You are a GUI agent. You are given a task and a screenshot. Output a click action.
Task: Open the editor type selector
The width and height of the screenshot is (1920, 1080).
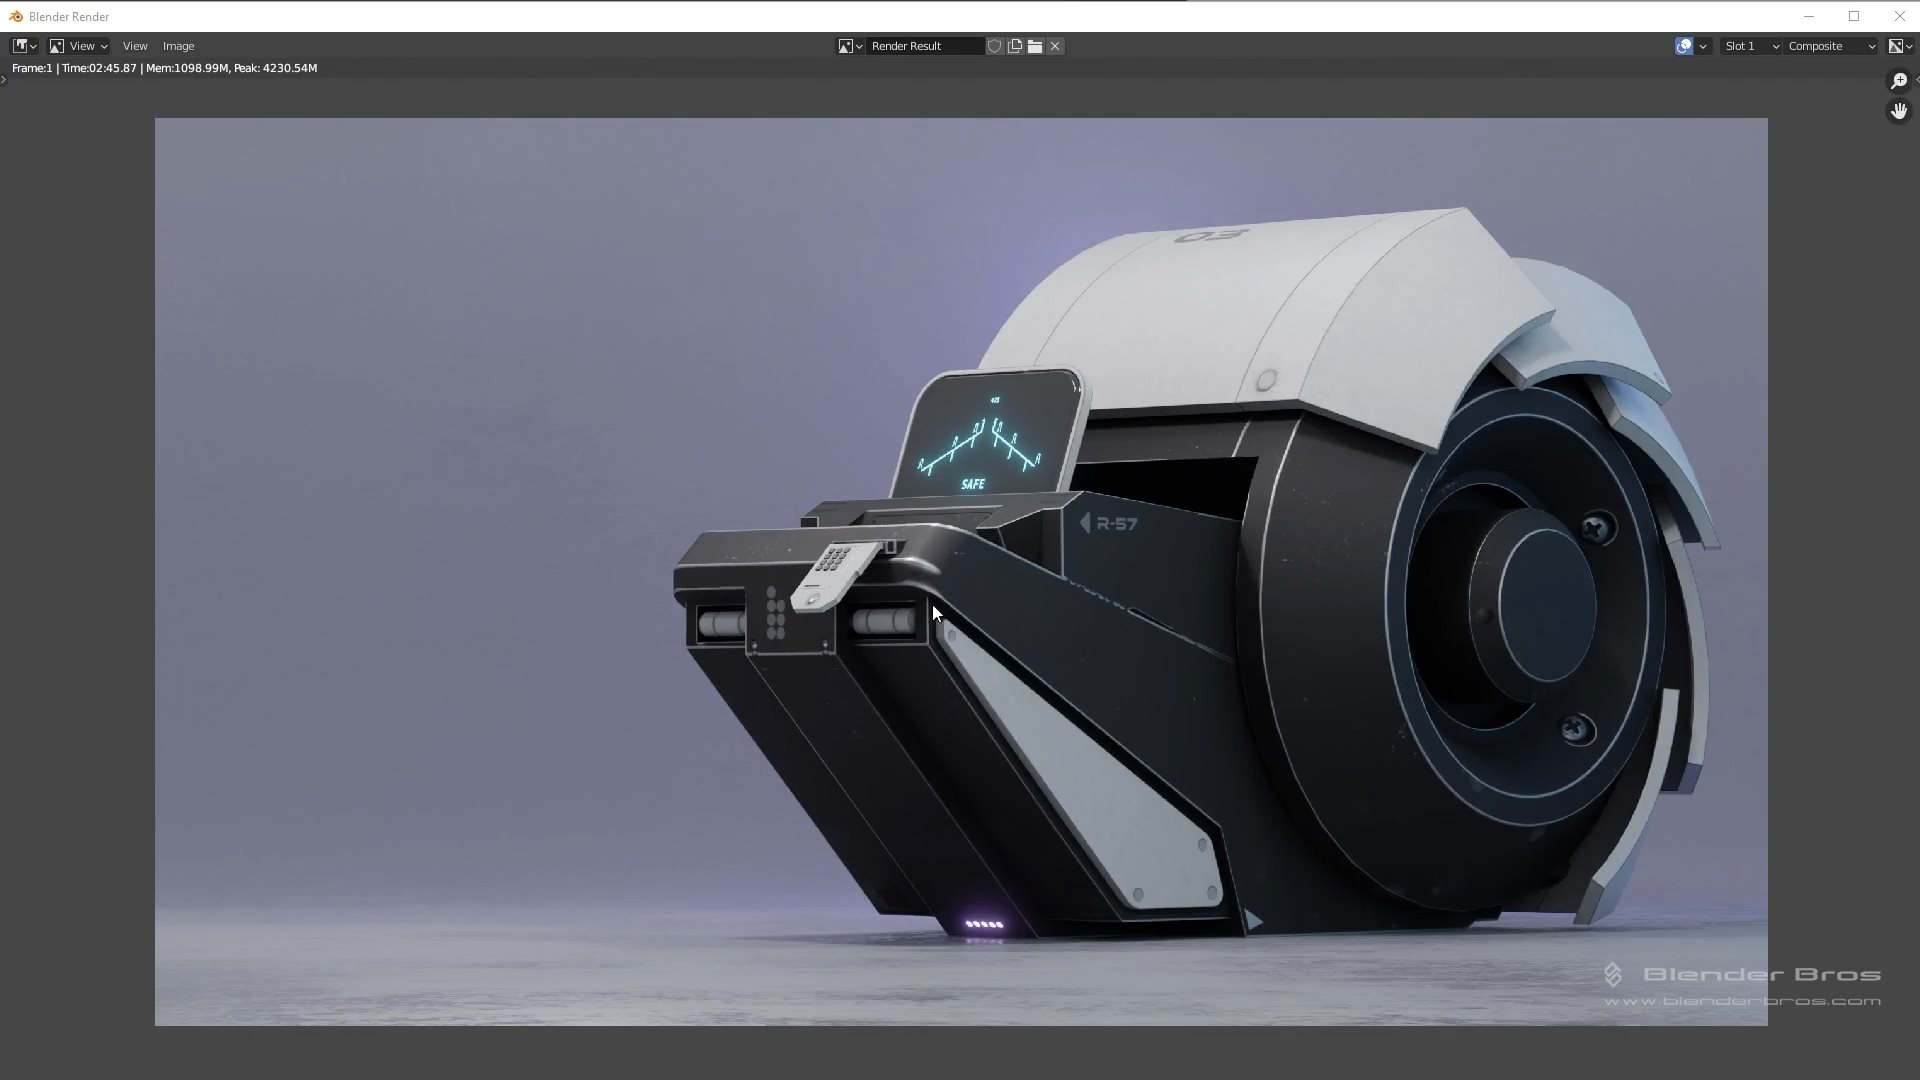[24, 46]
